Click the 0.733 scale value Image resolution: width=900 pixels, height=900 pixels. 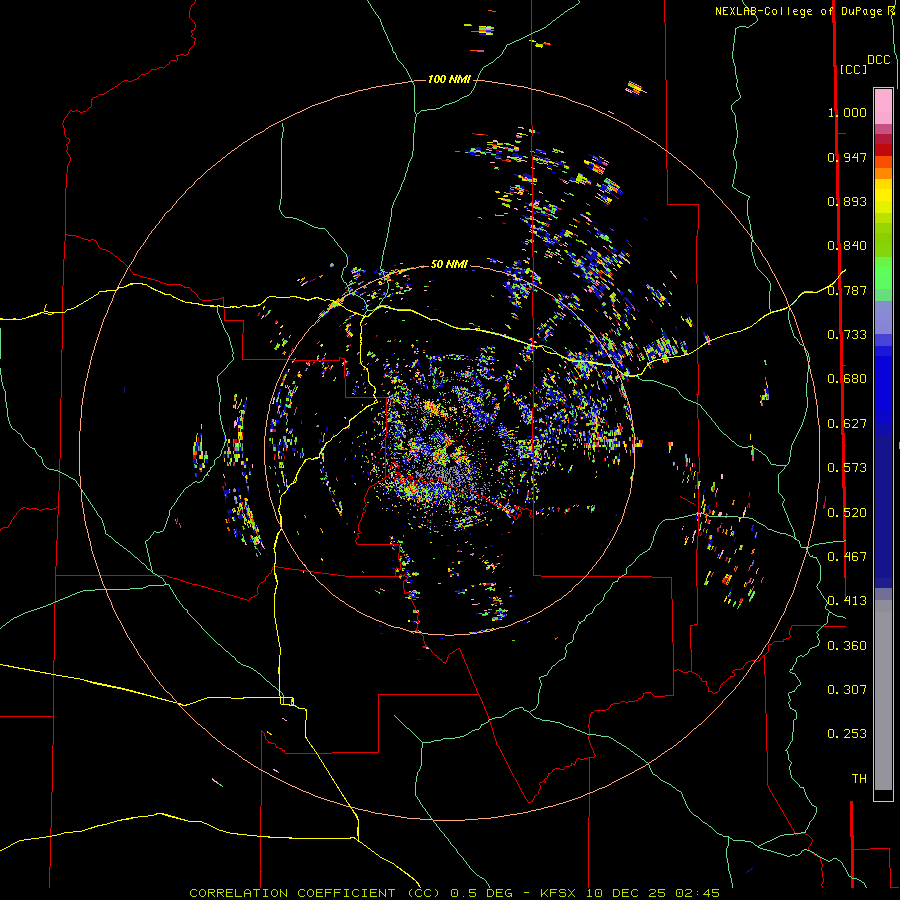(x=847, y=335)
